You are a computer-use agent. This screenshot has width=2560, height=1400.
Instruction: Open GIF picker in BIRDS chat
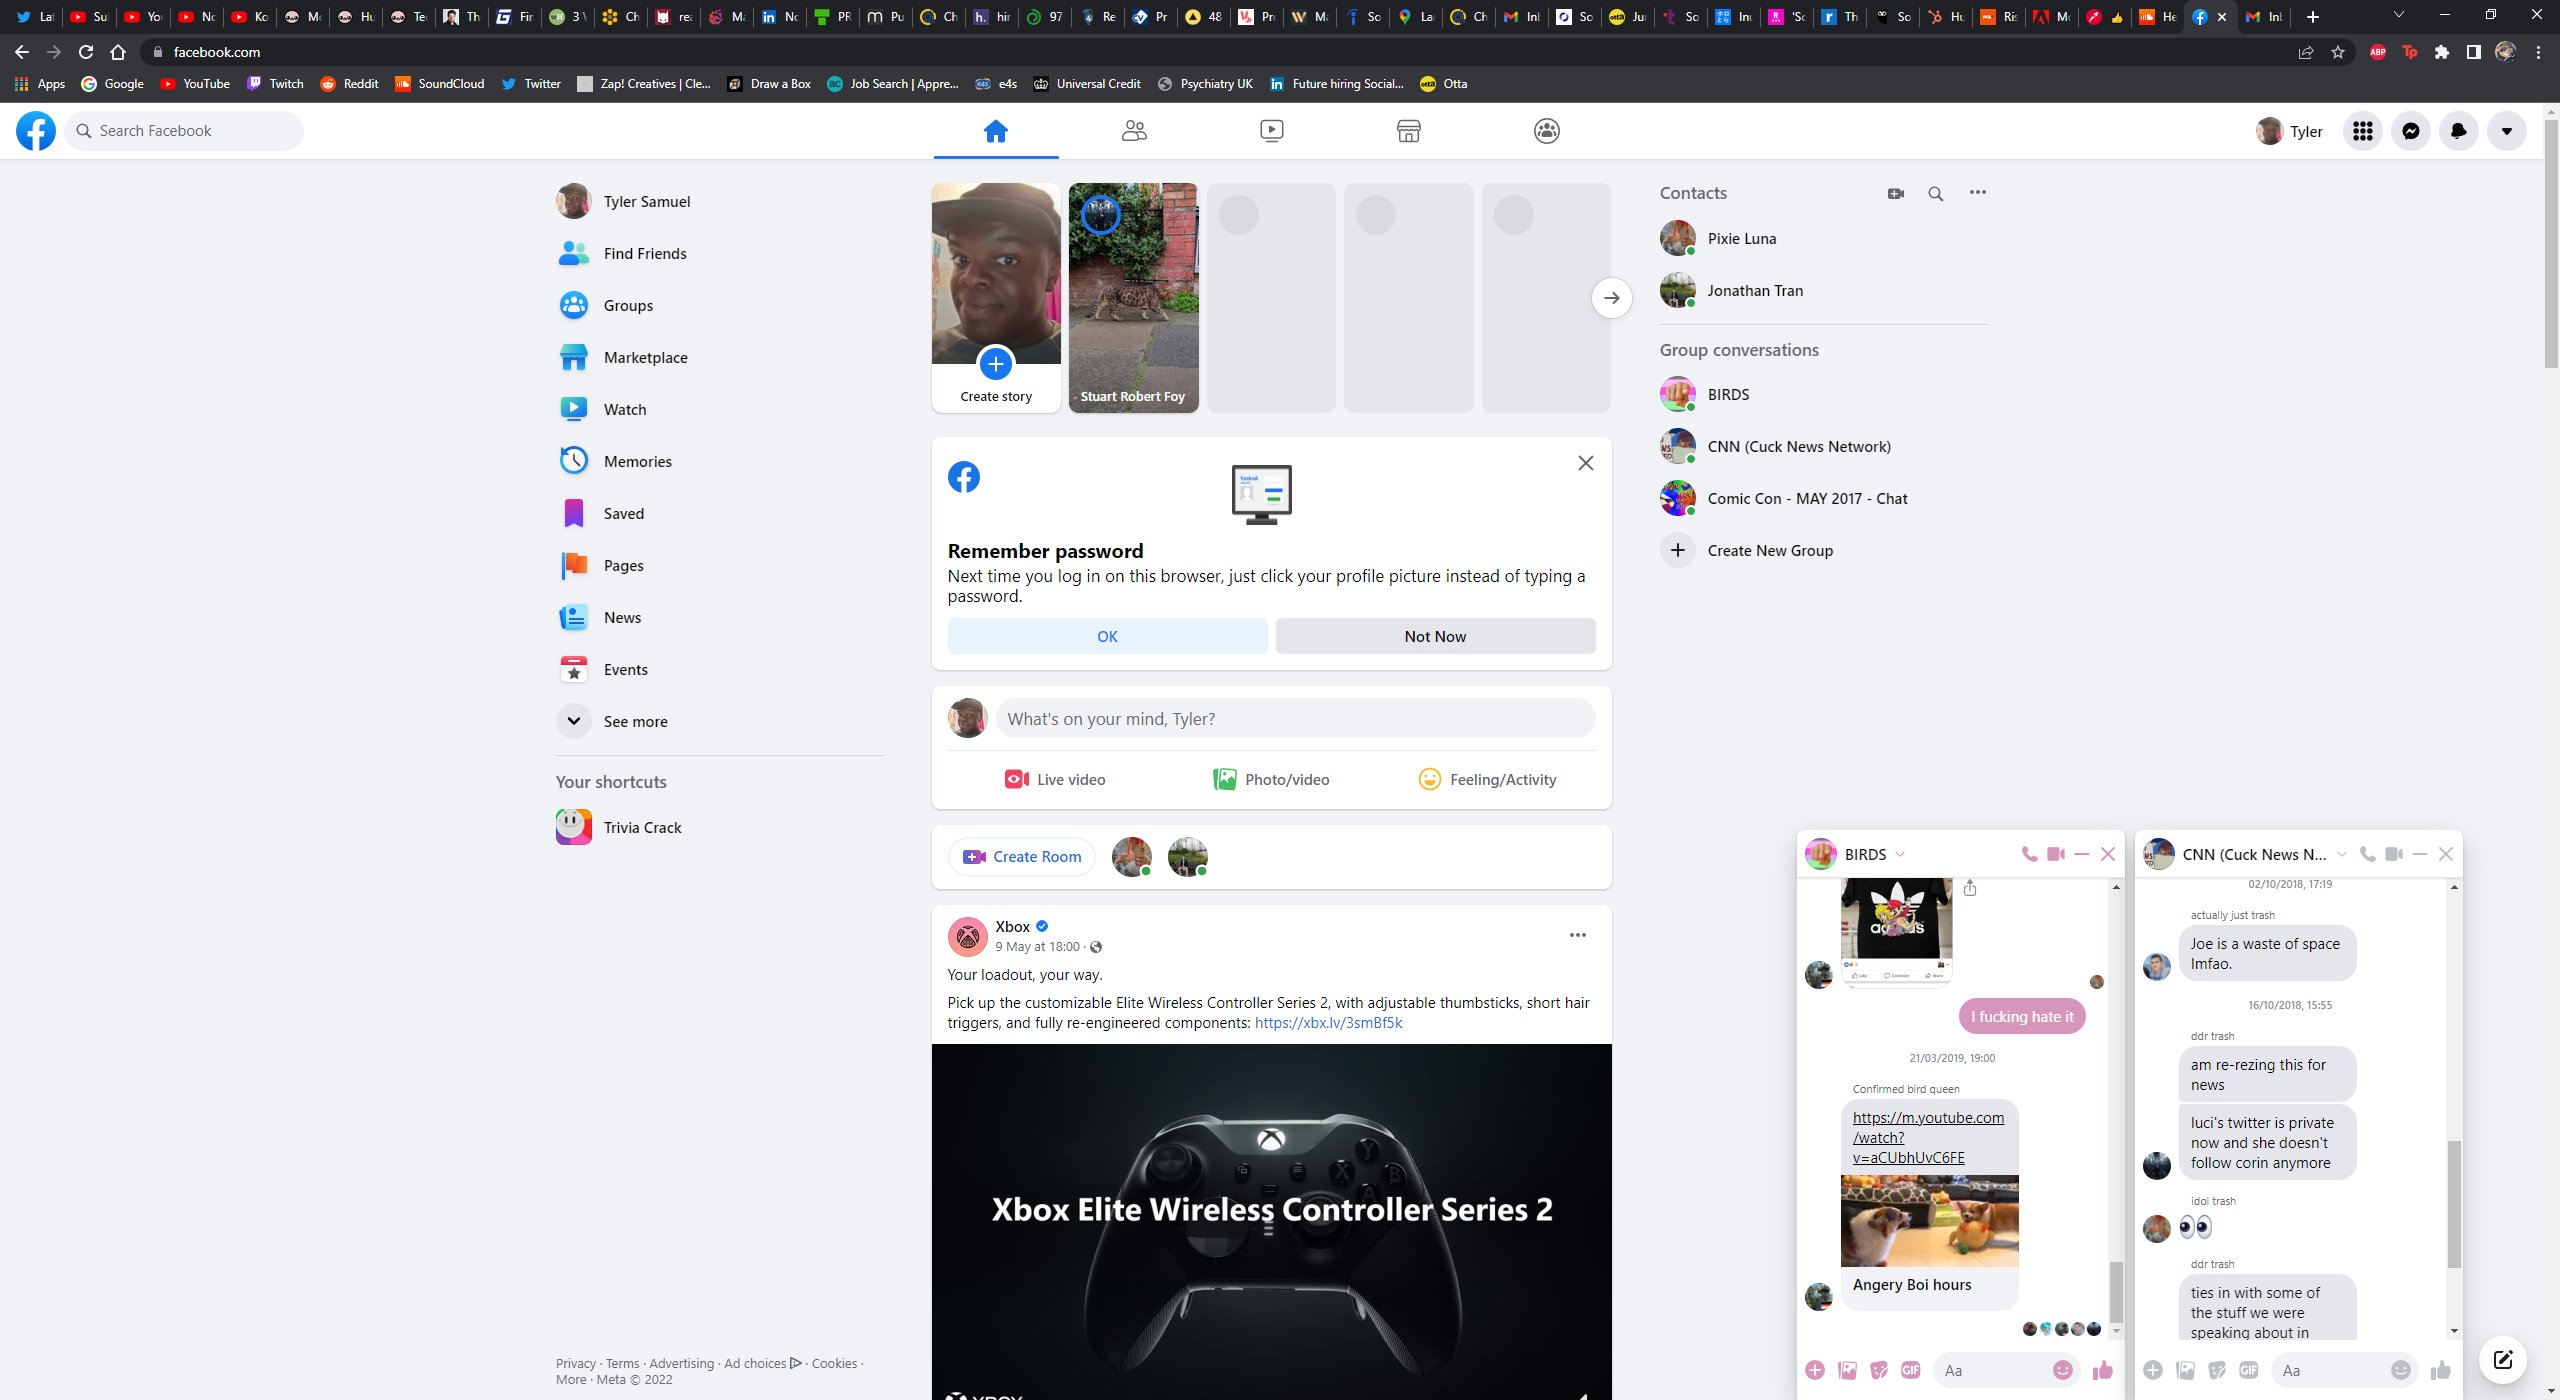click(x=1910, y=1370)
